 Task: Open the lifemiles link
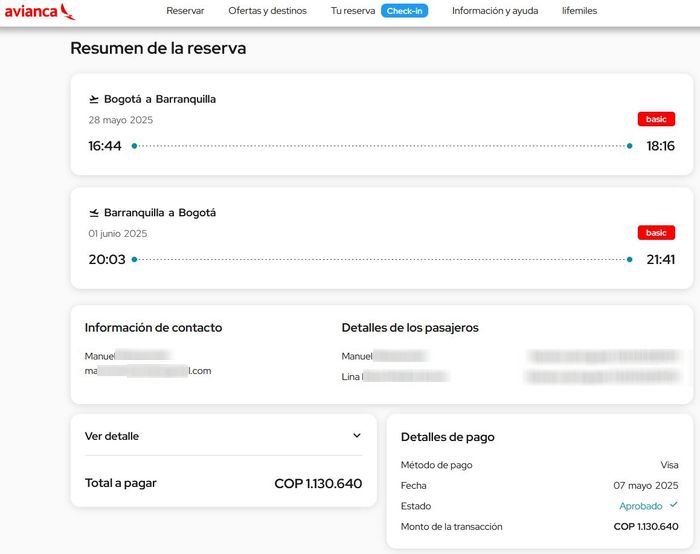click(579, 11)
